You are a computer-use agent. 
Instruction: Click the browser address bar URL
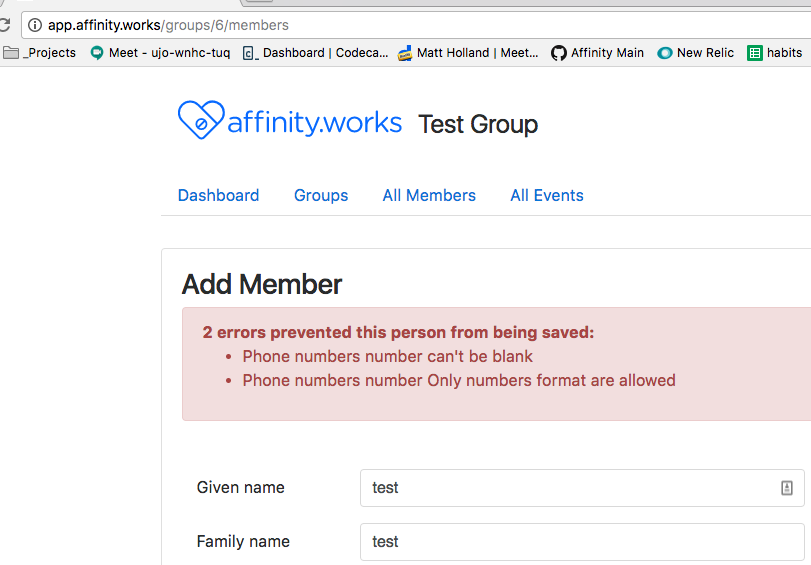(168, 25)
